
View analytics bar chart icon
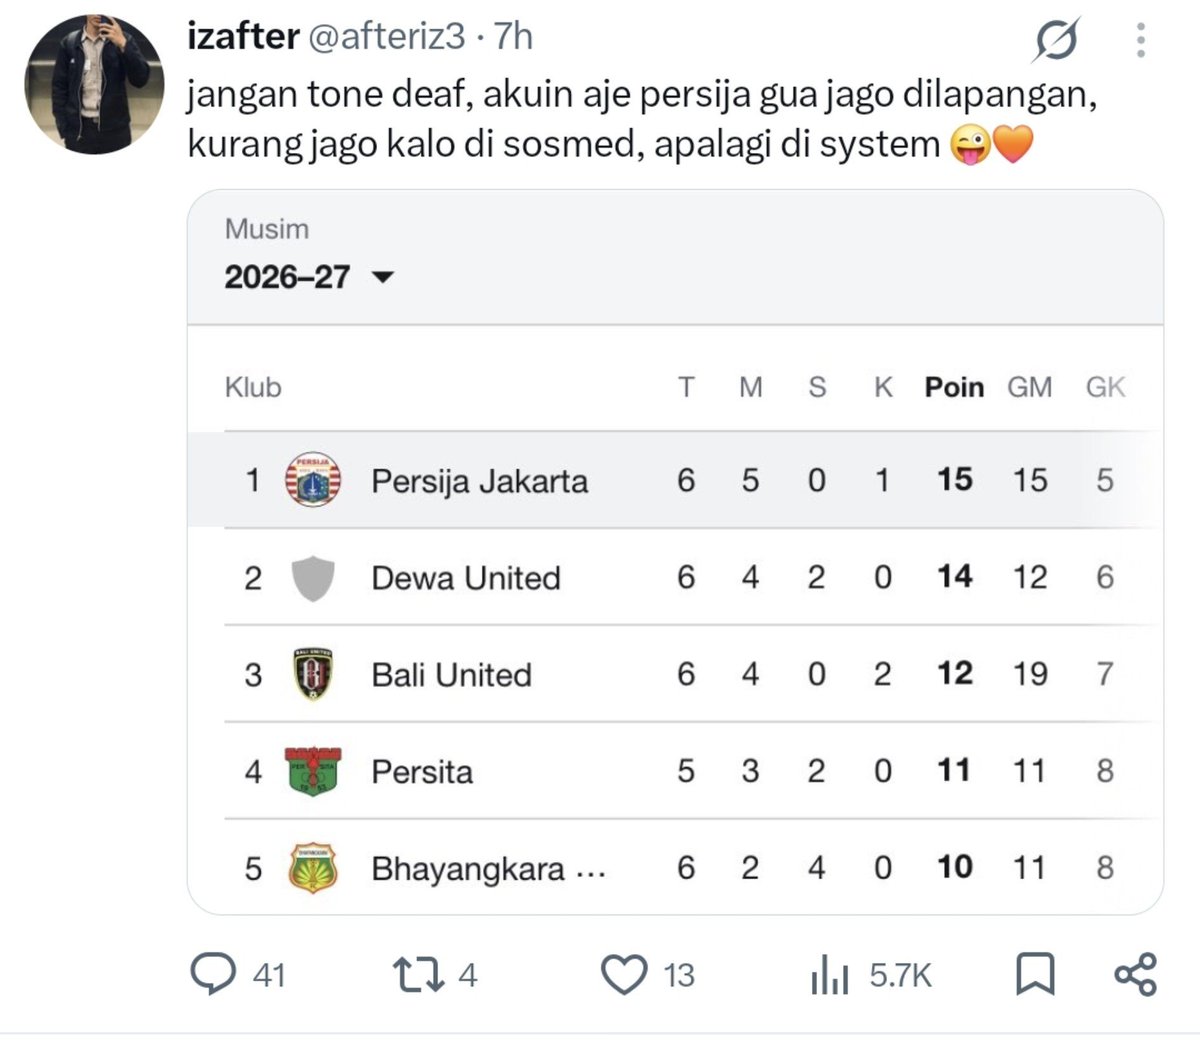pos(829,974)
